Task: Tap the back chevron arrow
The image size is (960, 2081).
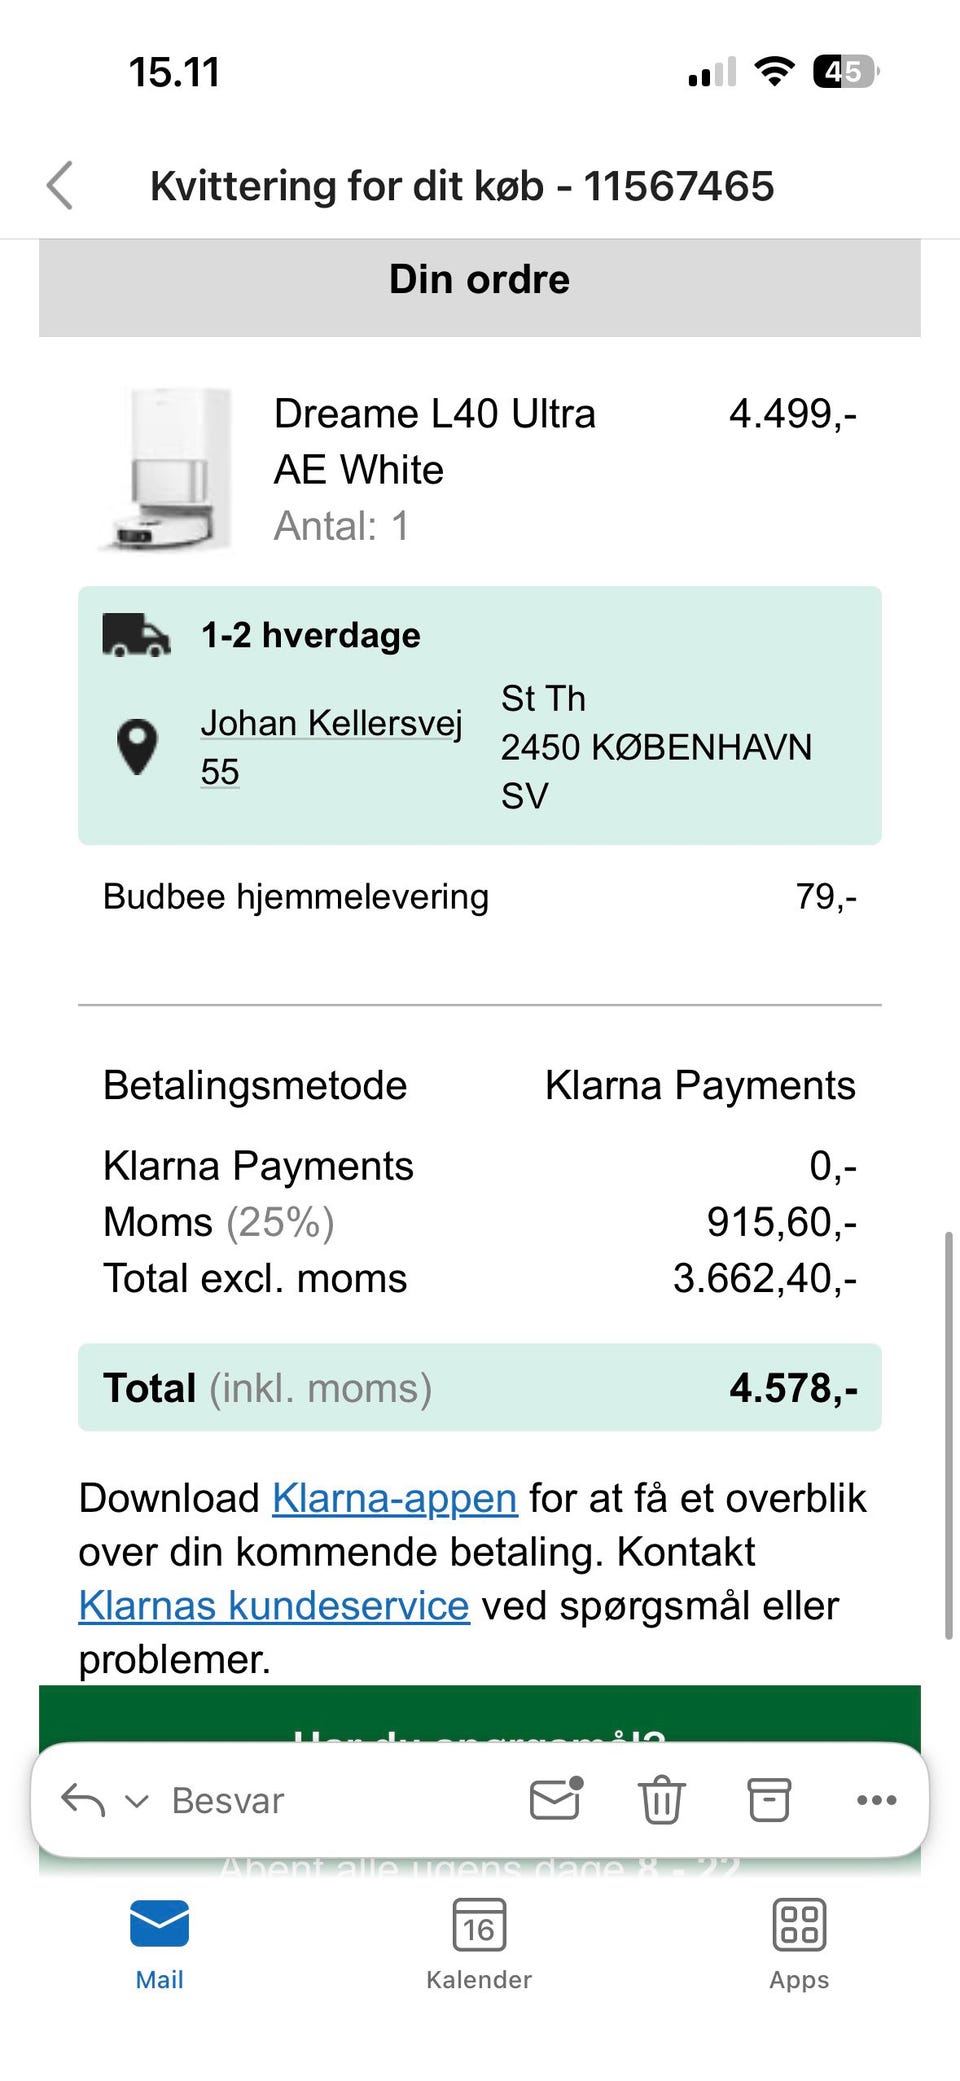Action: (x=60, y=186)
